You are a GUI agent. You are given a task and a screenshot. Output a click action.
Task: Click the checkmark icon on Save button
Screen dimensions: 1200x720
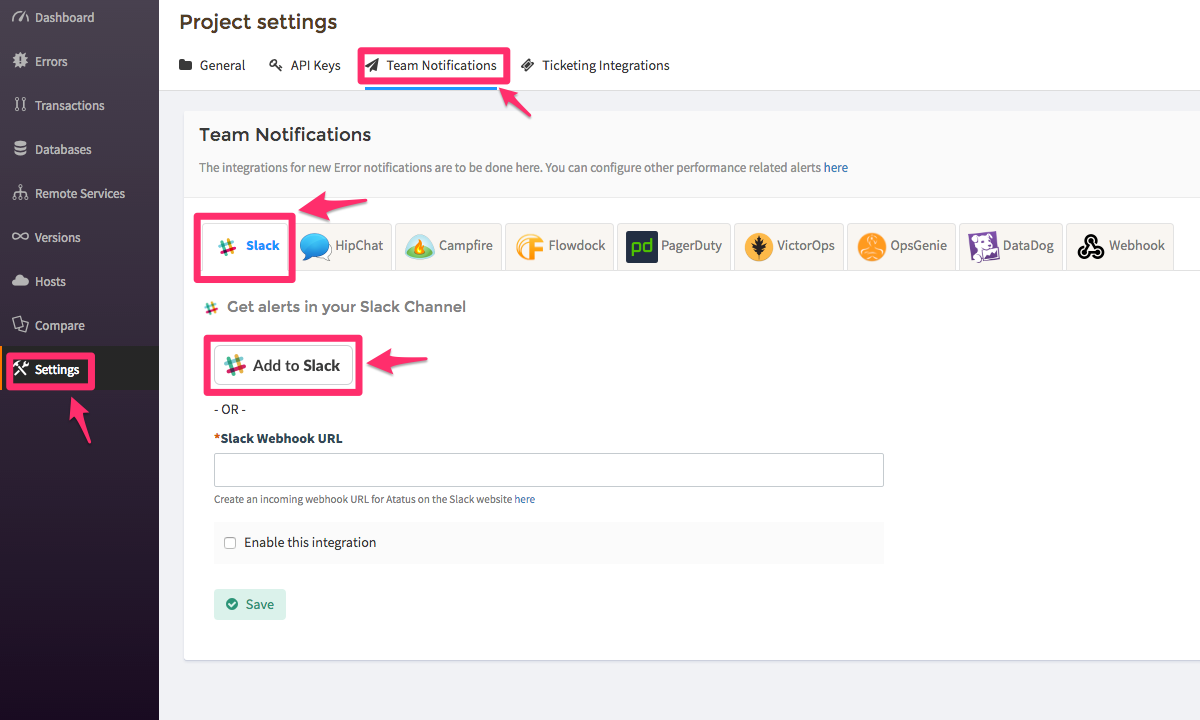tap(232, 604)
